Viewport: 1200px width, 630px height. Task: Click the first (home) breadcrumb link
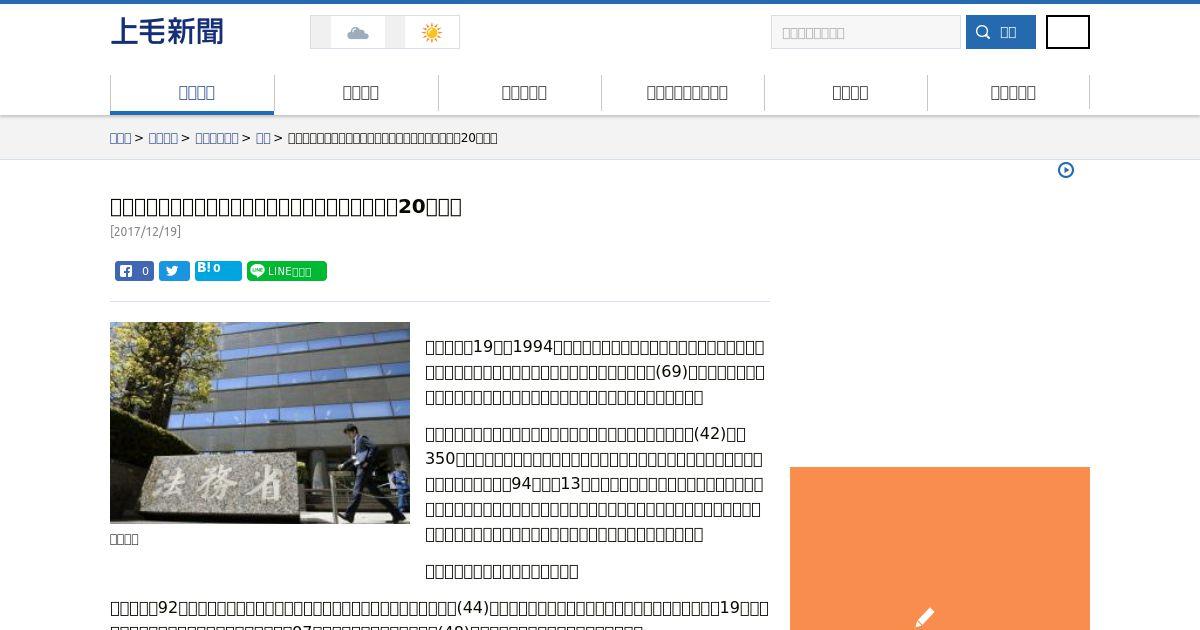click(120, 138)
